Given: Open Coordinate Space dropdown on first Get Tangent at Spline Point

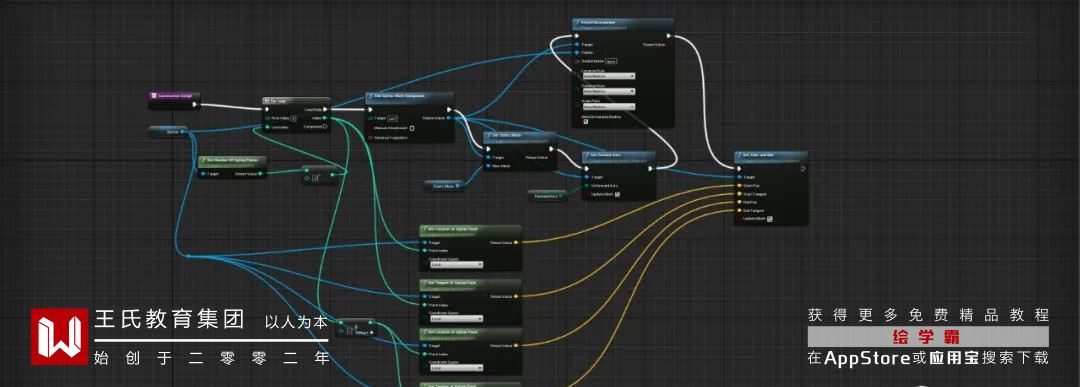Looking at the screenshot, I should tap(457, 320).
